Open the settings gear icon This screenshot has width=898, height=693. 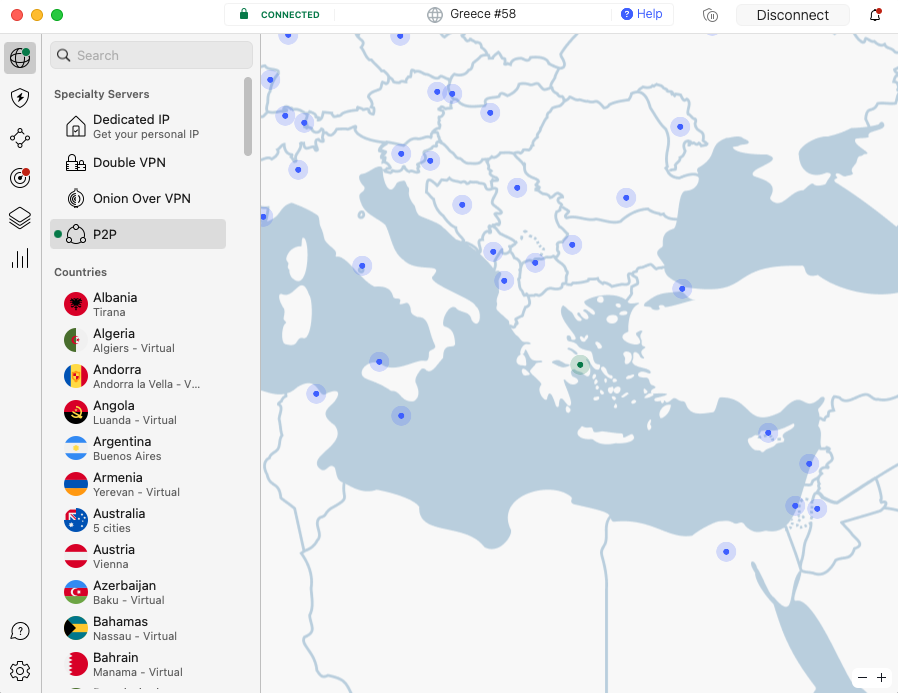pyautogui.click(x=20, y=671)
